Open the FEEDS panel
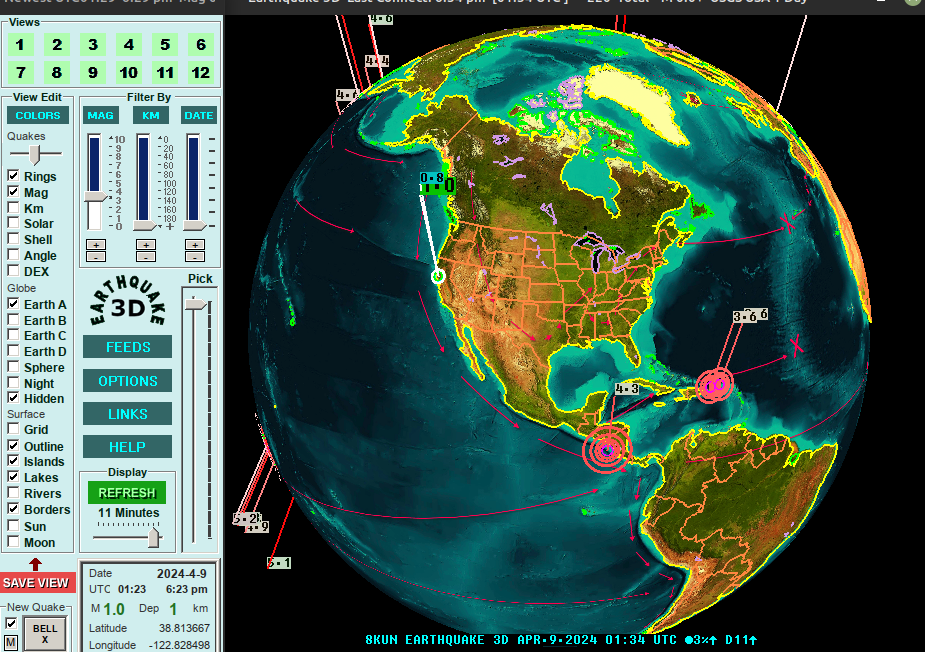 127,347
